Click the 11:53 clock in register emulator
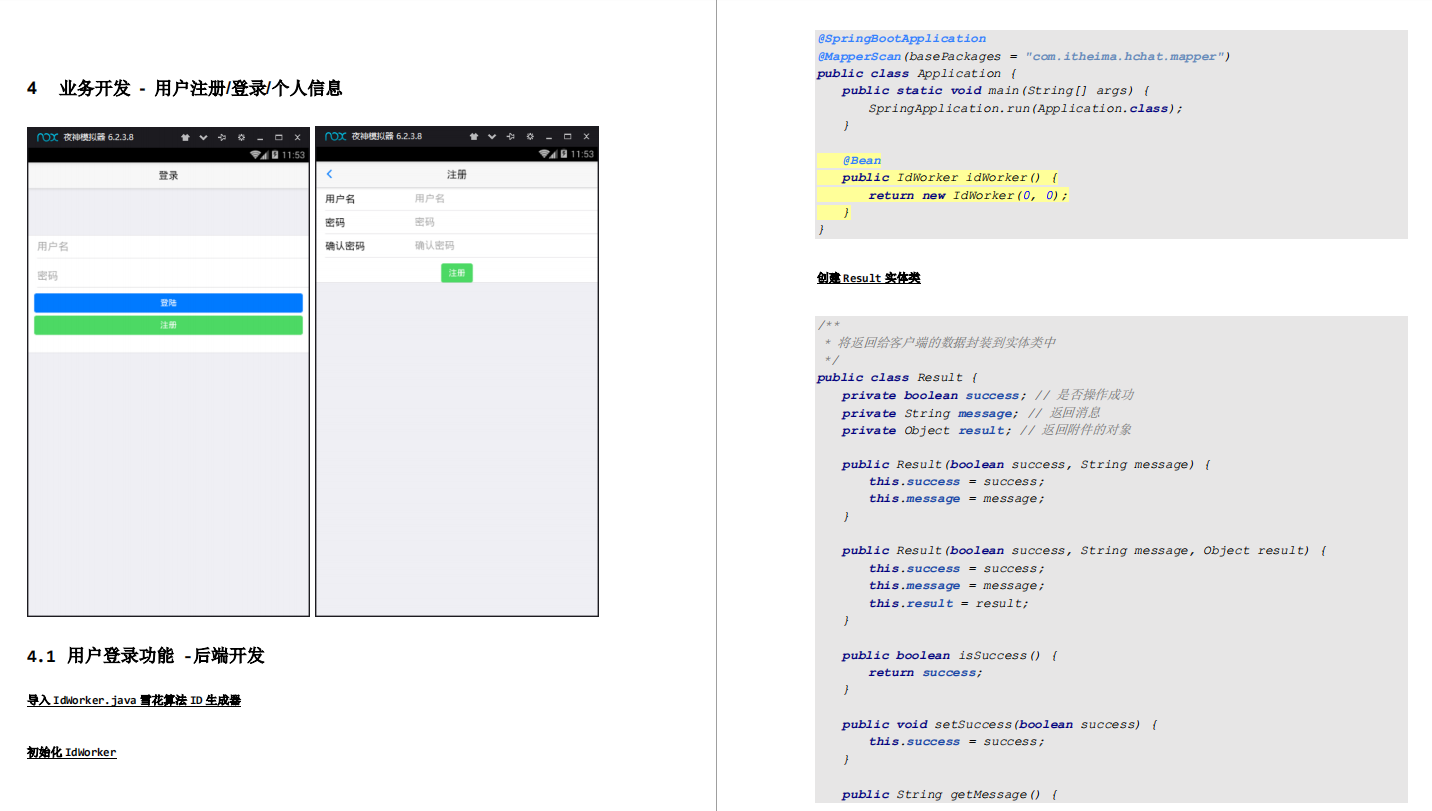The height and width of the screenshot is (811, 1432). 581,154
